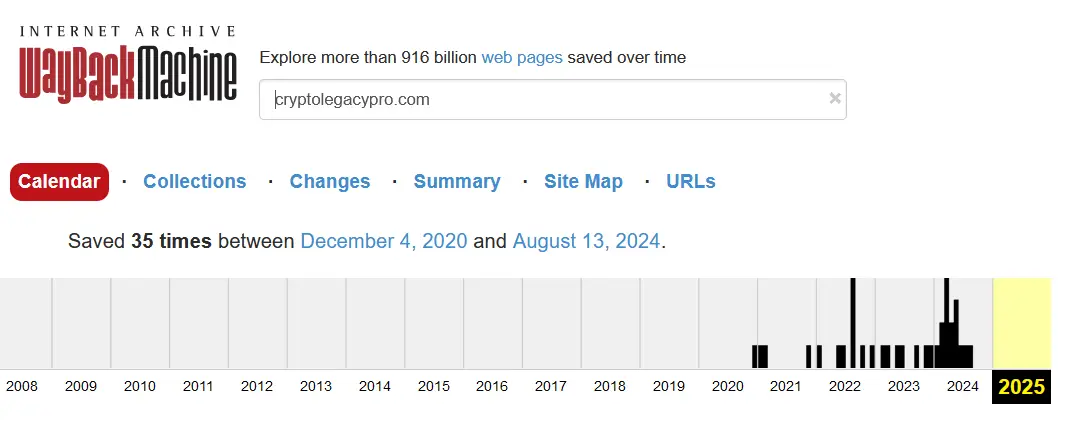This screenshot has width=1069, height=432.
Task: View the Summary tab
Action: coord(457,182)
